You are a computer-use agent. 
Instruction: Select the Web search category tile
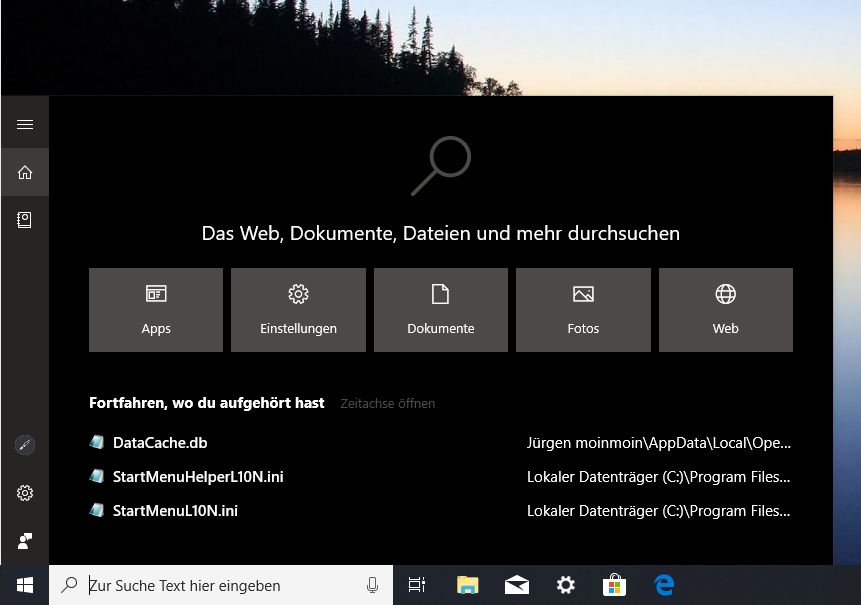[x=726, y=310]
